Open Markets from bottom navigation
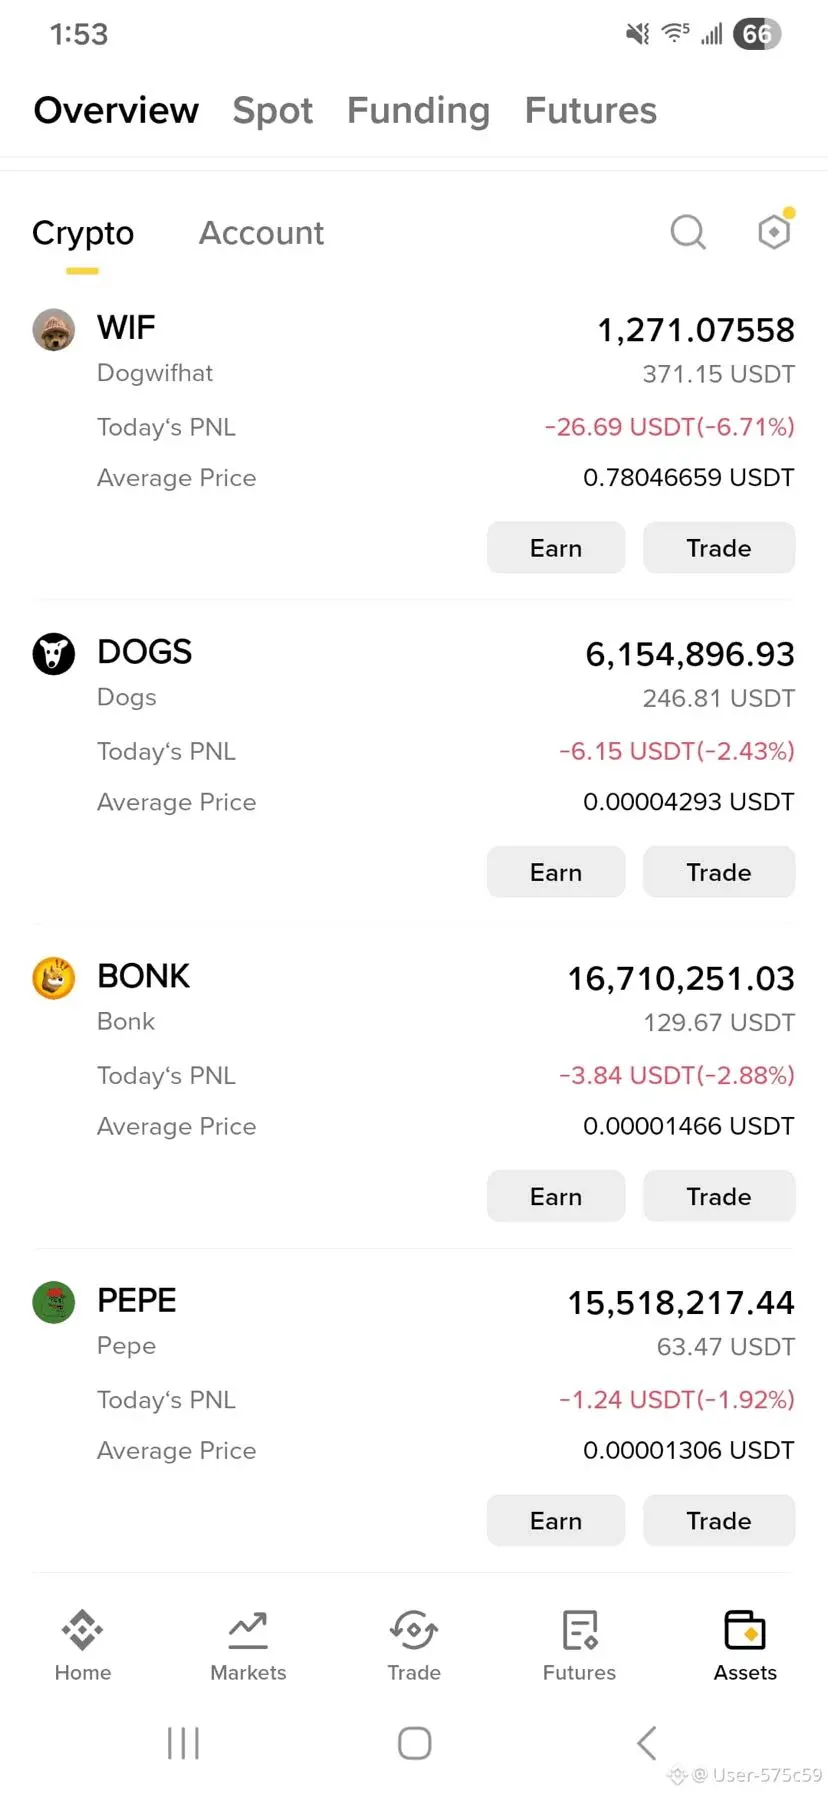The height and width of the screenshot is (1794, 828). [x=248, y=1645]
